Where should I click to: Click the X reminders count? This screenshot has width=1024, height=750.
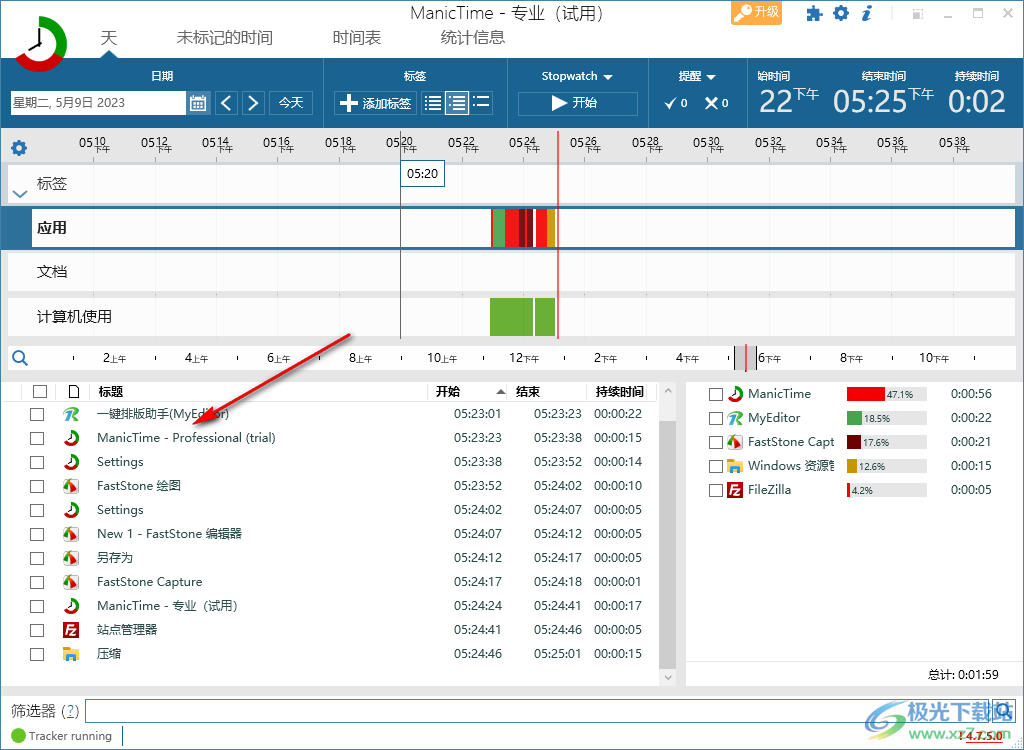pos(716,103)
